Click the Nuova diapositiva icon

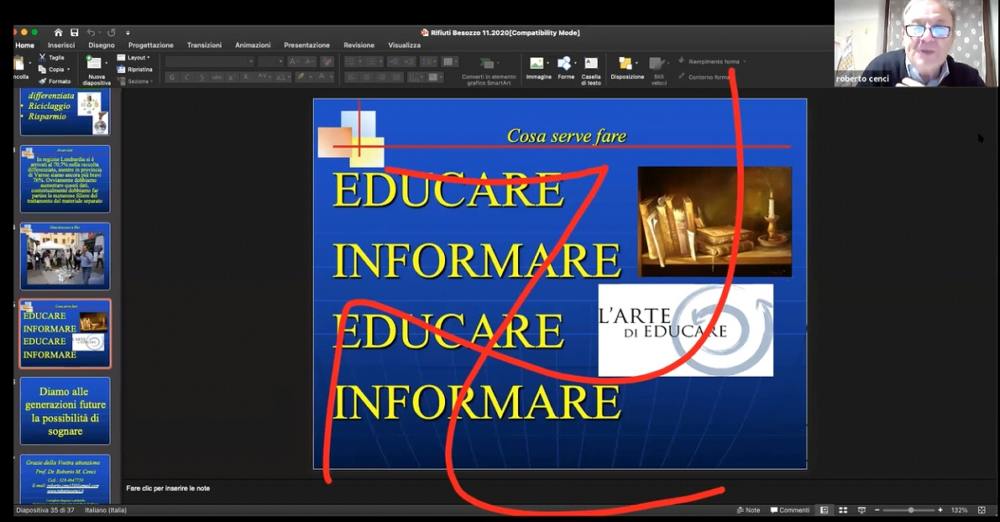[x=93, y=63]
